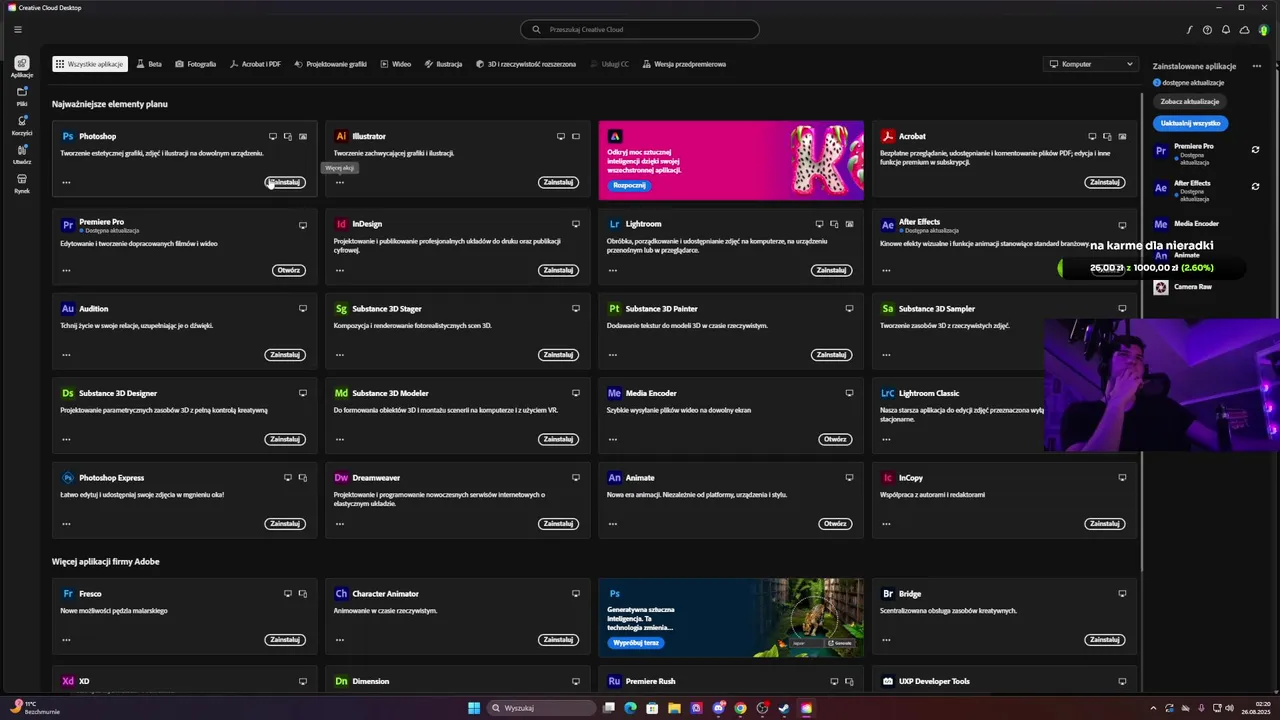
Task: Open Fresco card more actions ellipsis
Action: (66, 640)
